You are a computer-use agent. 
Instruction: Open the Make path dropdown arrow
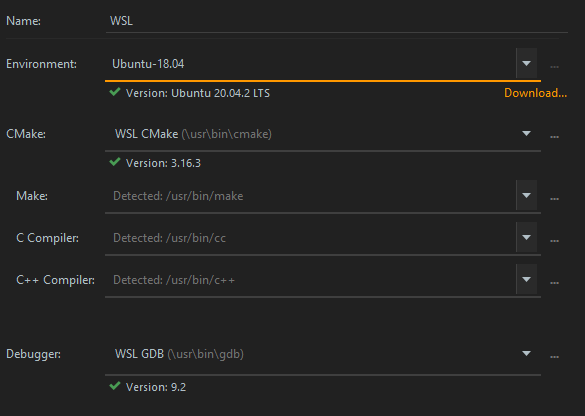pos(526,195)
